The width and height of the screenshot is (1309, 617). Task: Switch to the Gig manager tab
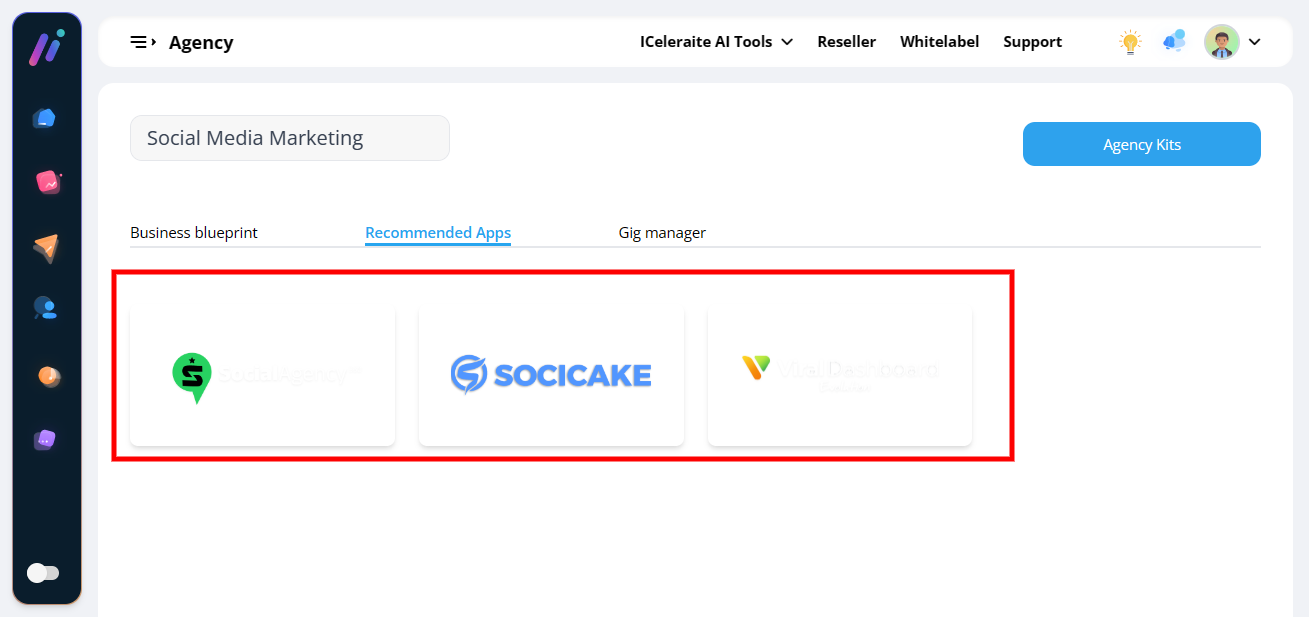coord(662,233)
